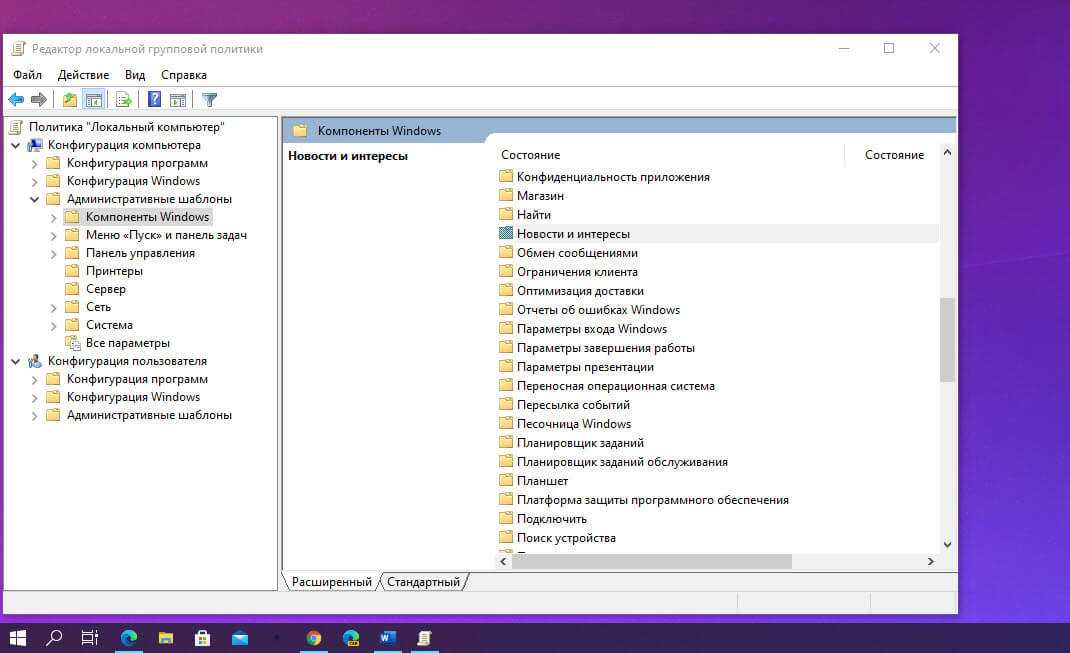Image resolution: width=1070 pixels, height=653 pixels.
Task: Switch to Стандартный tab
Action: tap(423, 582)
